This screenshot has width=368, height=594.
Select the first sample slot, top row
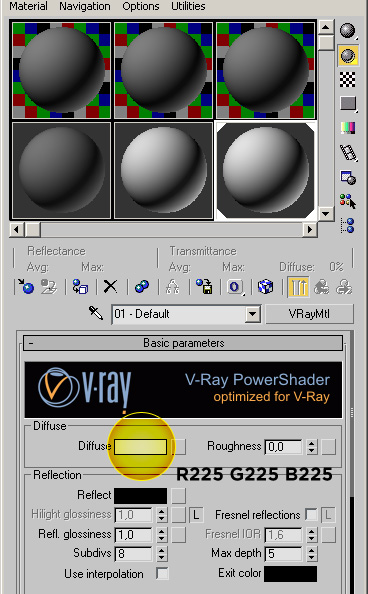(61, 70)
